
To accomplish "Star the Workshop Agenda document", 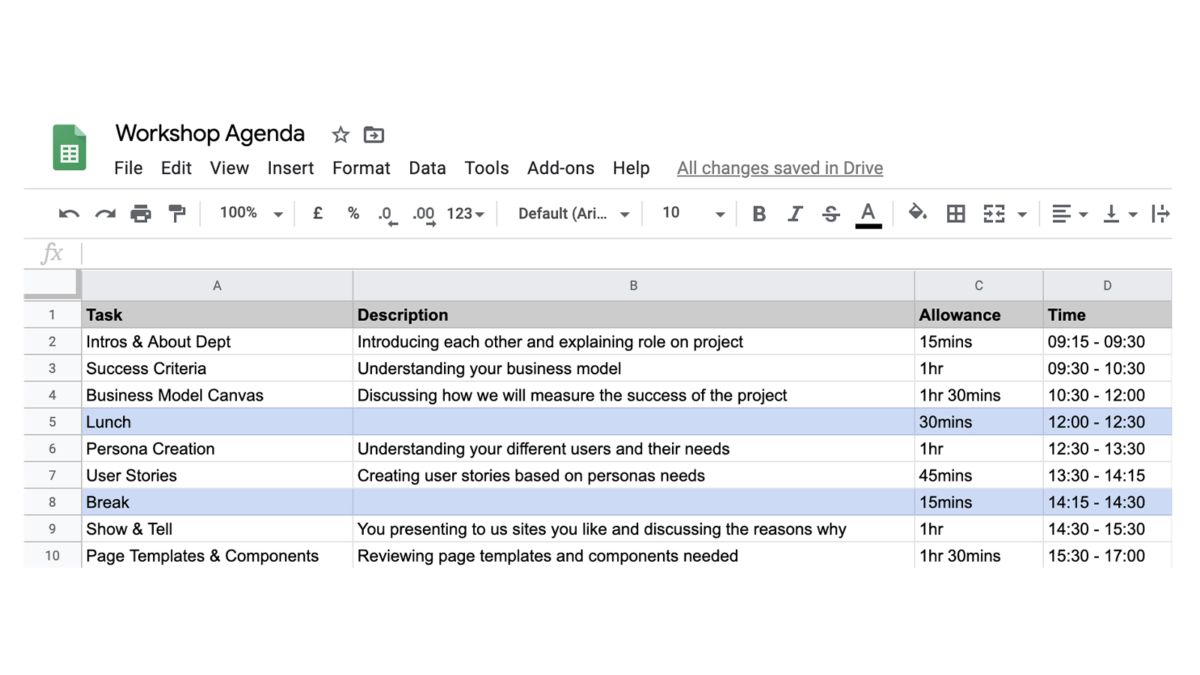I will [x=340, y=135].
